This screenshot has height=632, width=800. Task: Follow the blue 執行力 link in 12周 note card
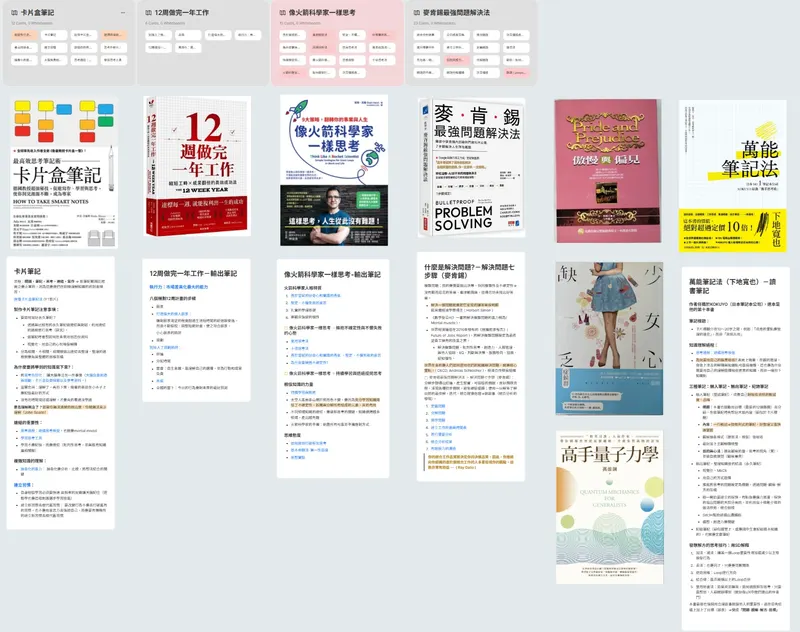179,287
